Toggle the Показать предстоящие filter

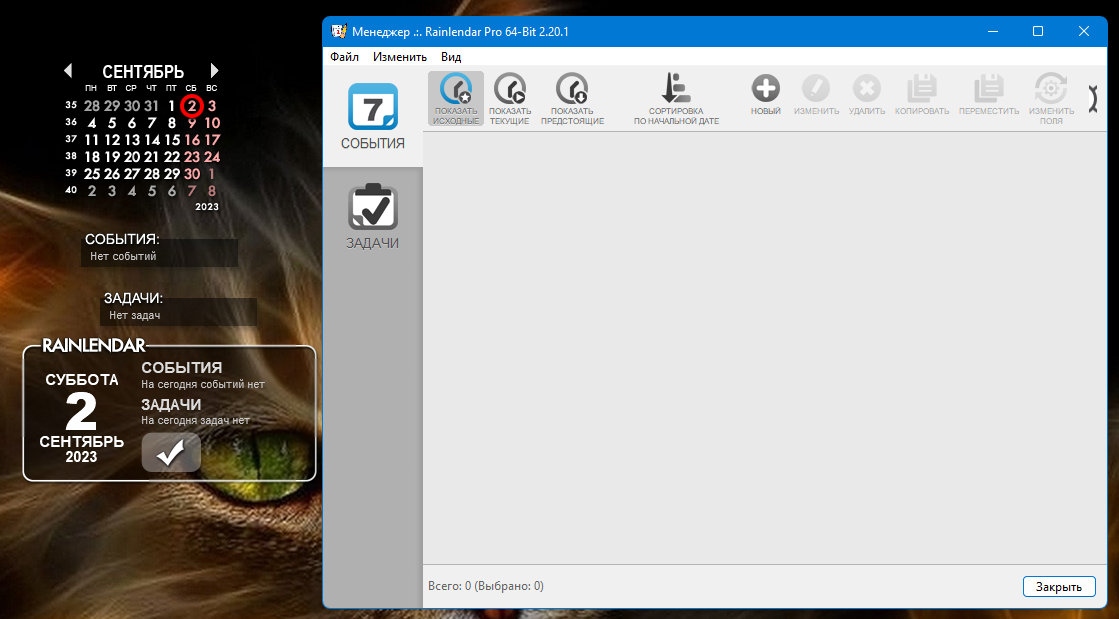click(x=572, y=99)
